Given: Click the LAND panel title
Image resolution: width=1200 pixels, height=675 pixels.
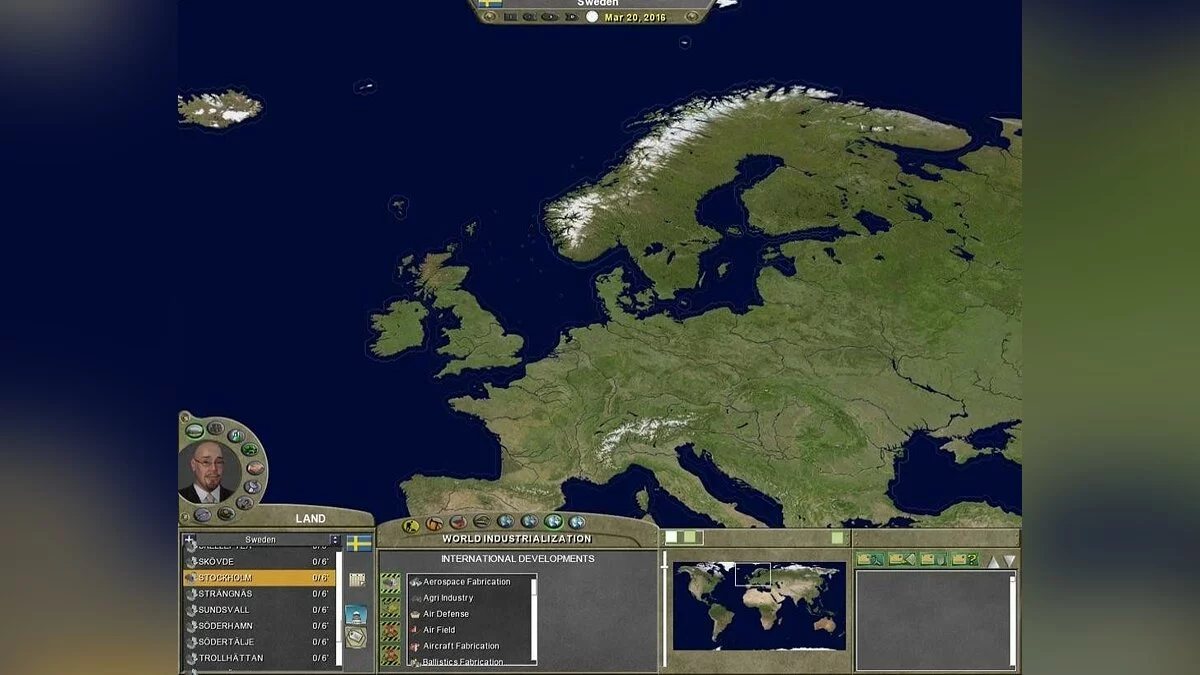Looking at the screenshot, I should [310, 519].
